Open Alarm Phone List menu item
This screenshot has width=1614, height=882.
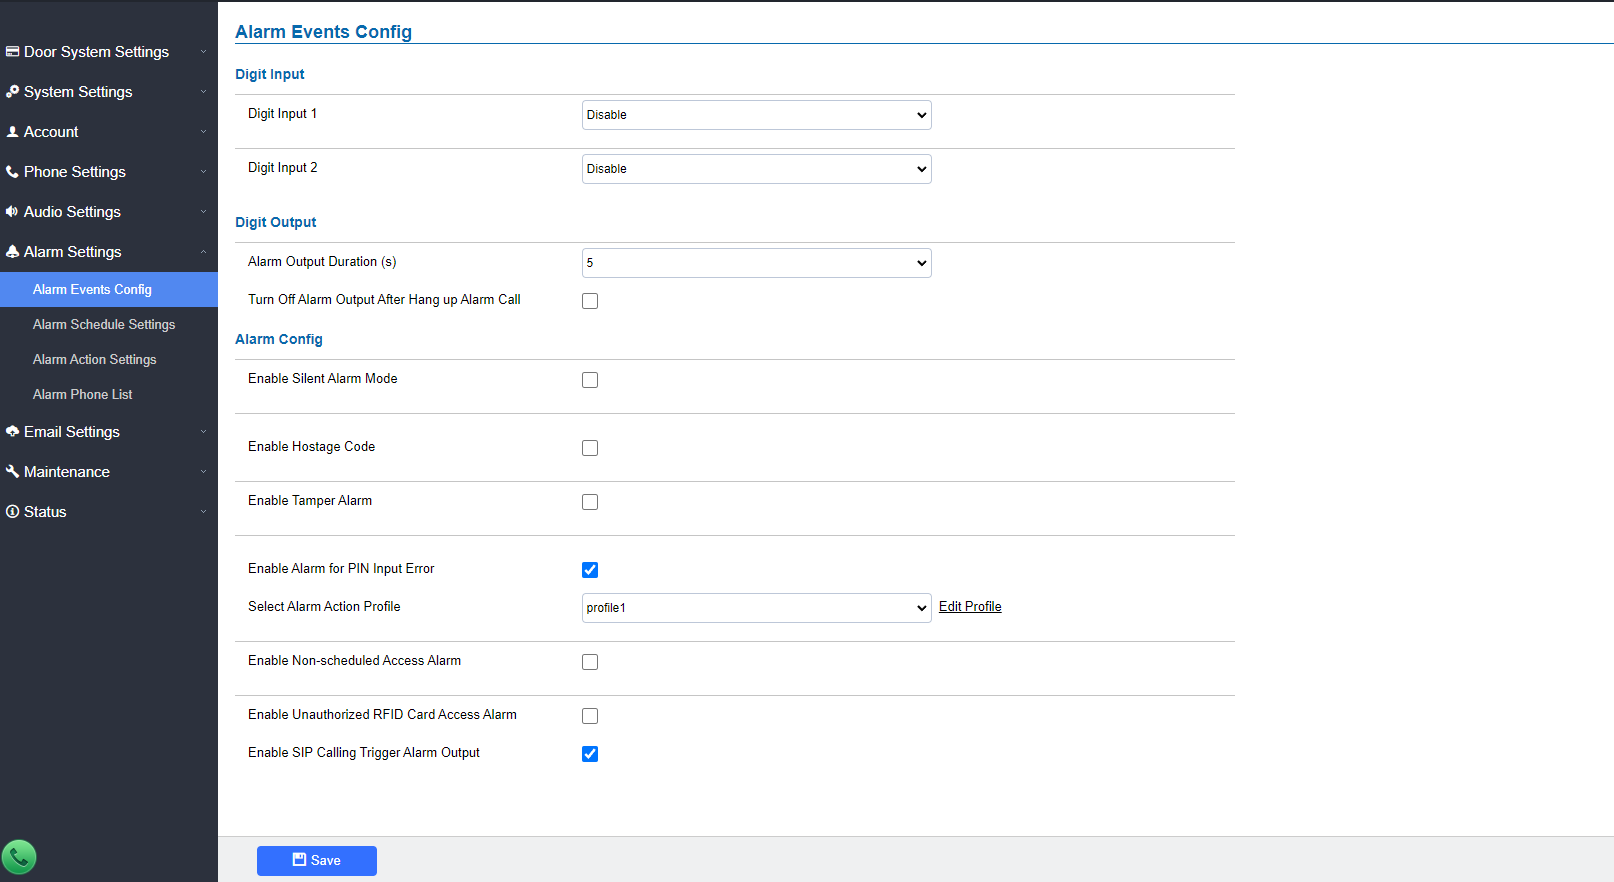[82, 394]
